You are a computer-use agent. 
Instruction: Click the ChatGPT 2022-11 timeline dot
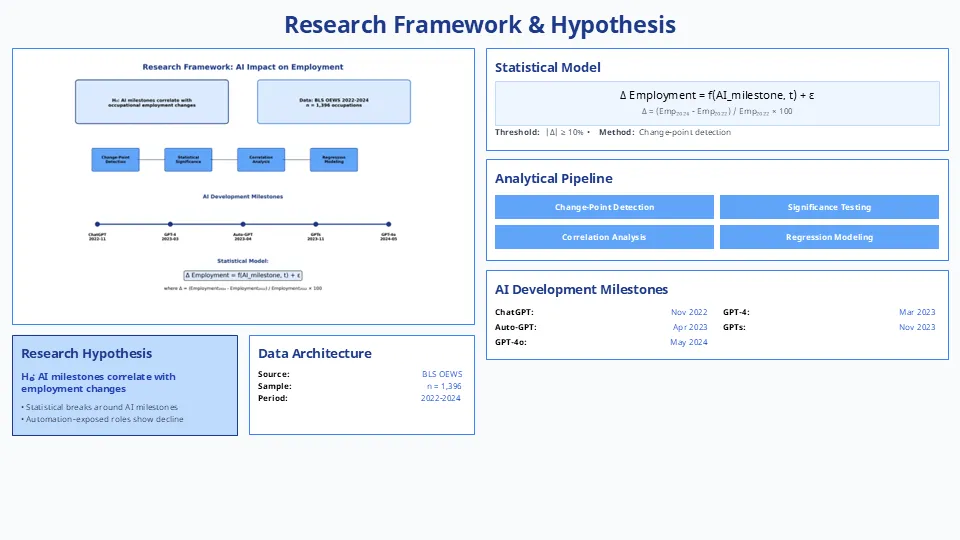tap(97, 224)
